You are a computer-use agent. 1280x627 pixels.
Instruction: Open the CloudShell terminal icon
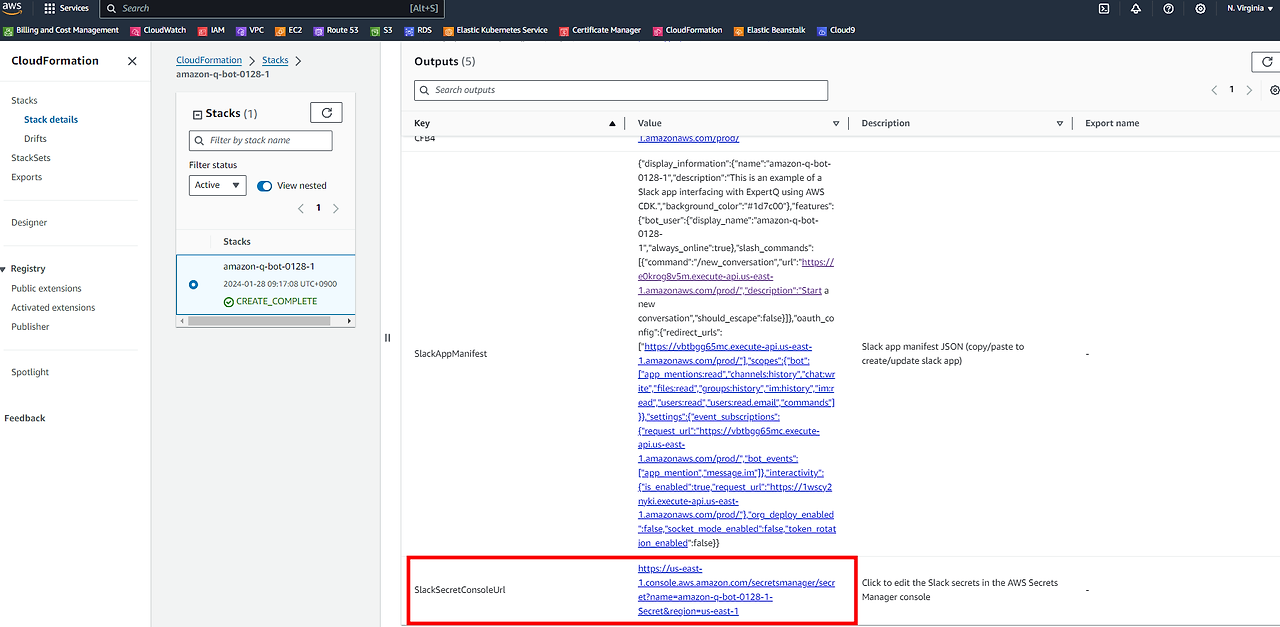(x=1104, y=8)
